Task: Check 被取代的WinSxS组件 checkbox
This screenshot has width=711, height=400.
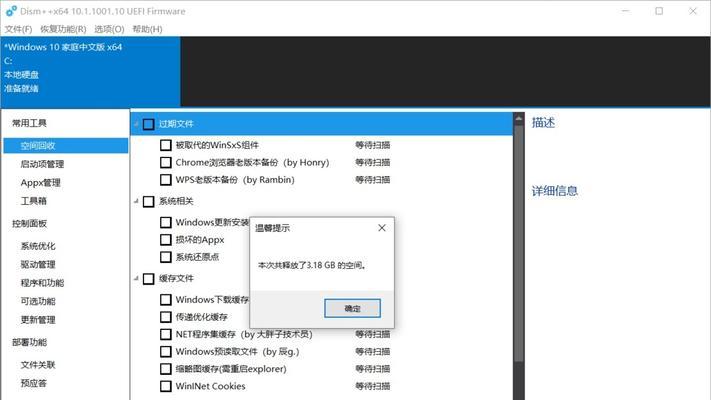Action: pos(166,145)
